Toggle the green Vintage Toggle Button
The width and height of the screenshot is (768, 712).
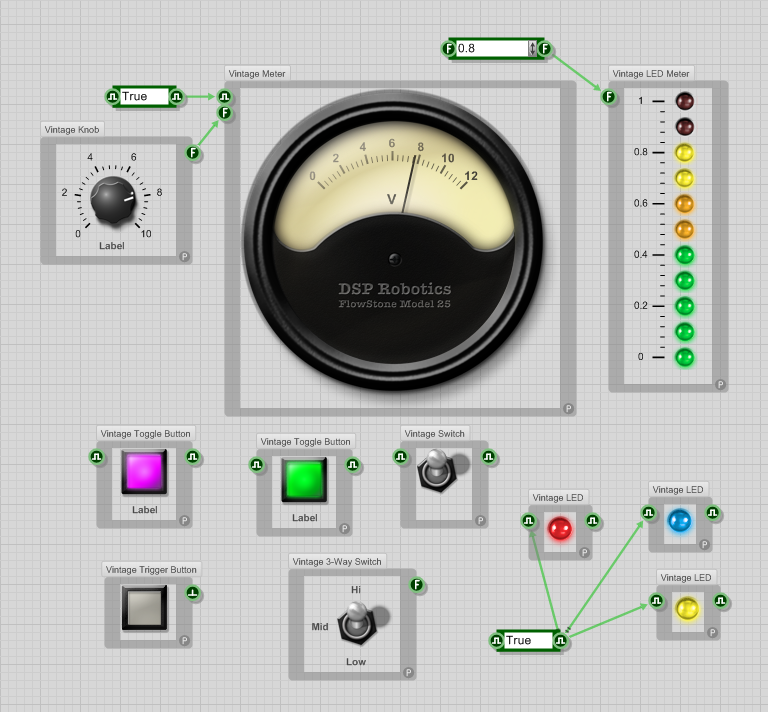tap(304, 479)
